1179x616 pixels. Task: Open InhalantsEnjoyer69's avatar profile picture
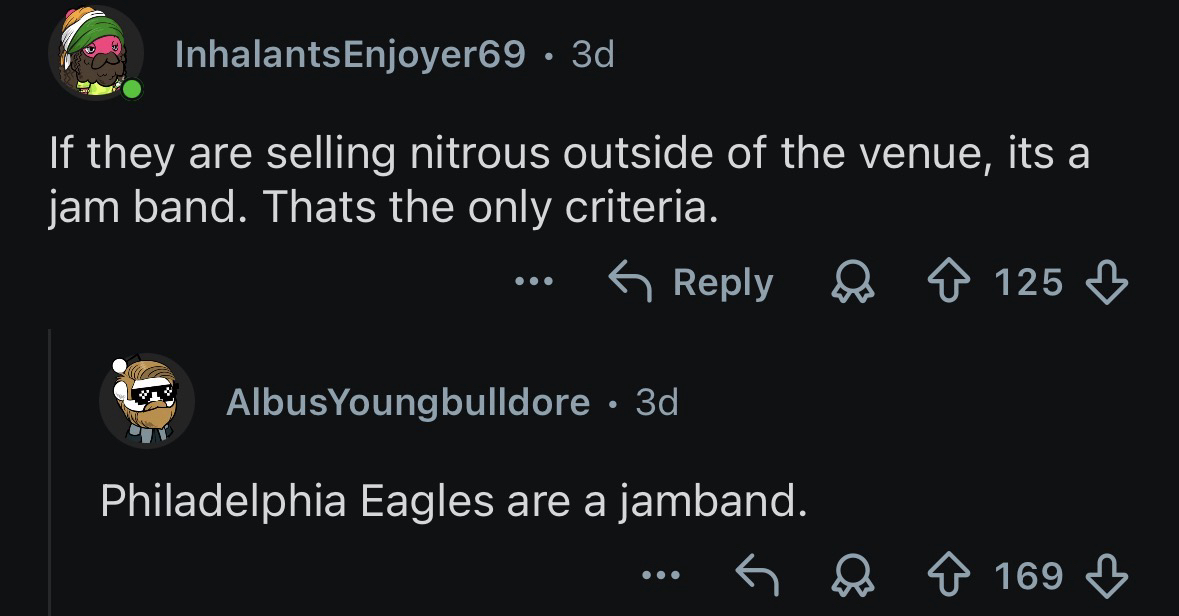click(95, 55)
